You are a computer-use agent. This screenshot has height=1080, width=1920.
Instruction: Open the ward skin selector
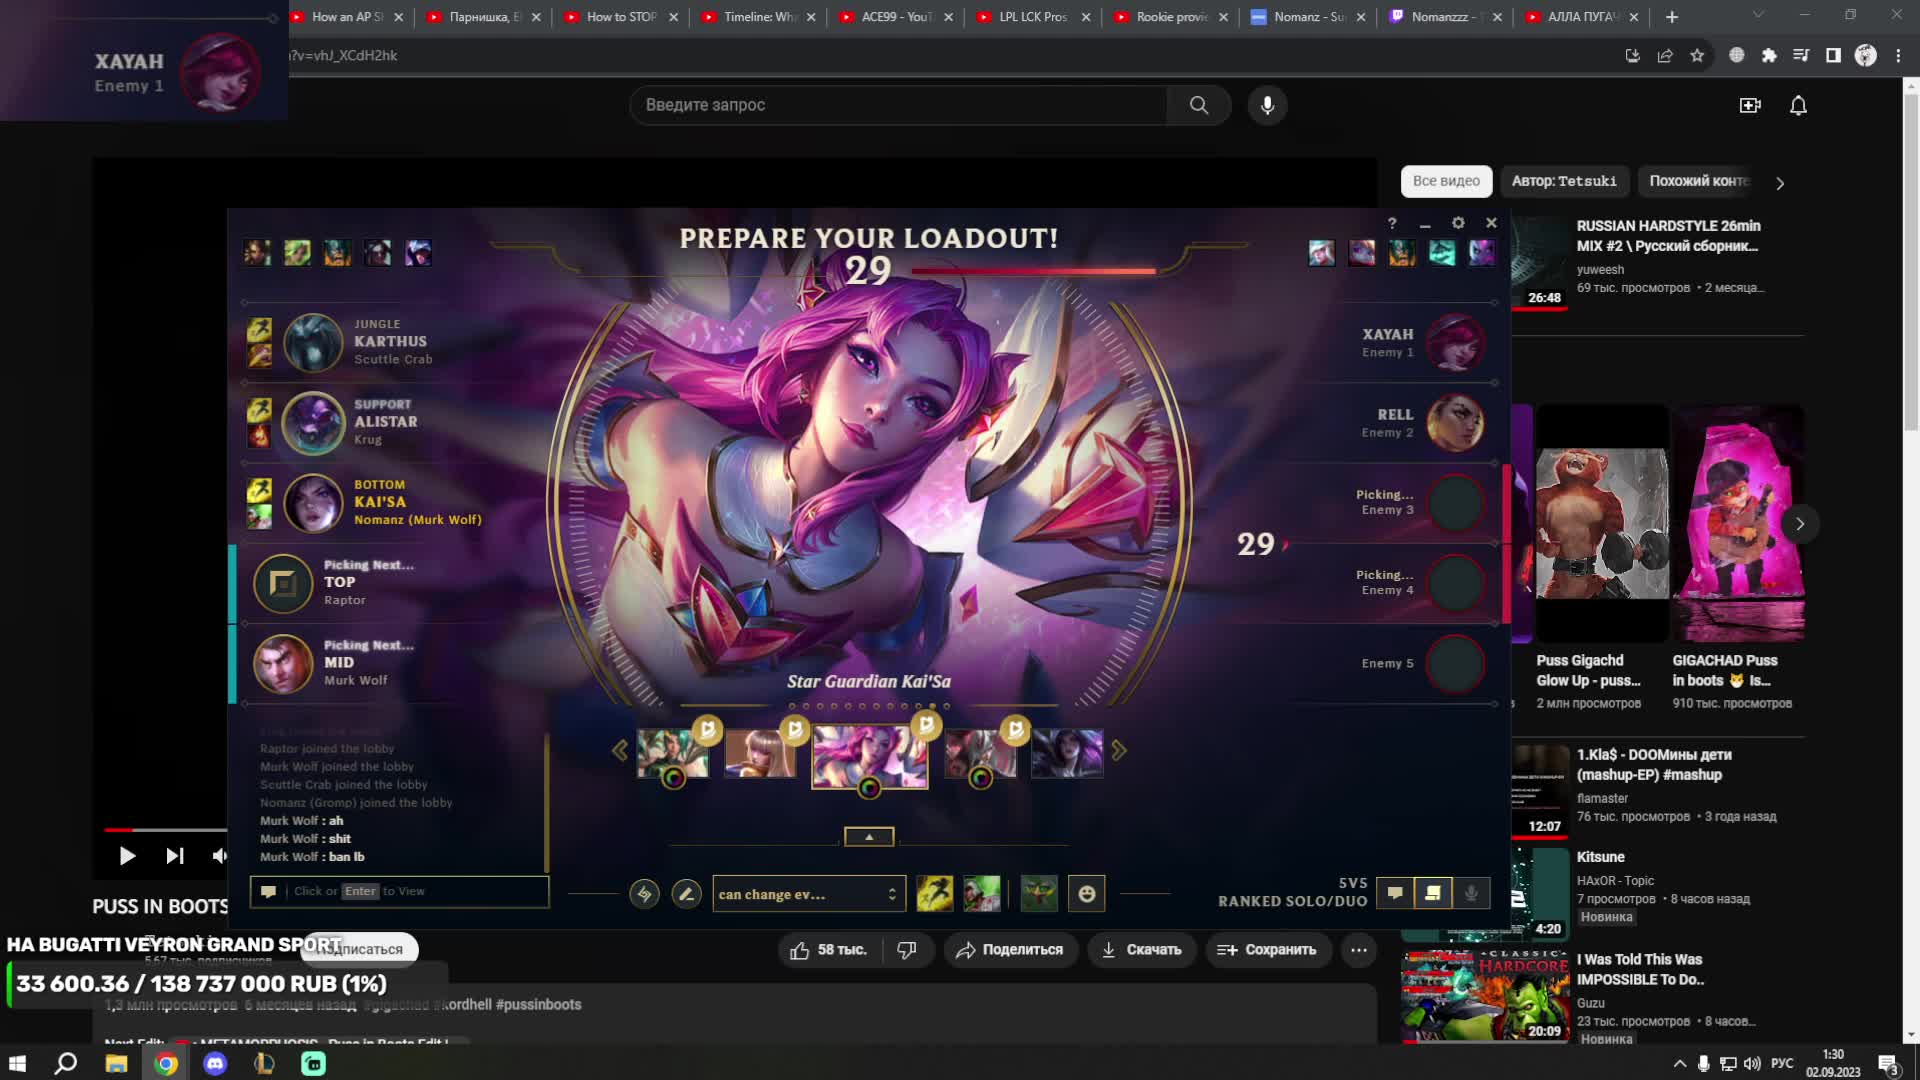(1039, 893)
